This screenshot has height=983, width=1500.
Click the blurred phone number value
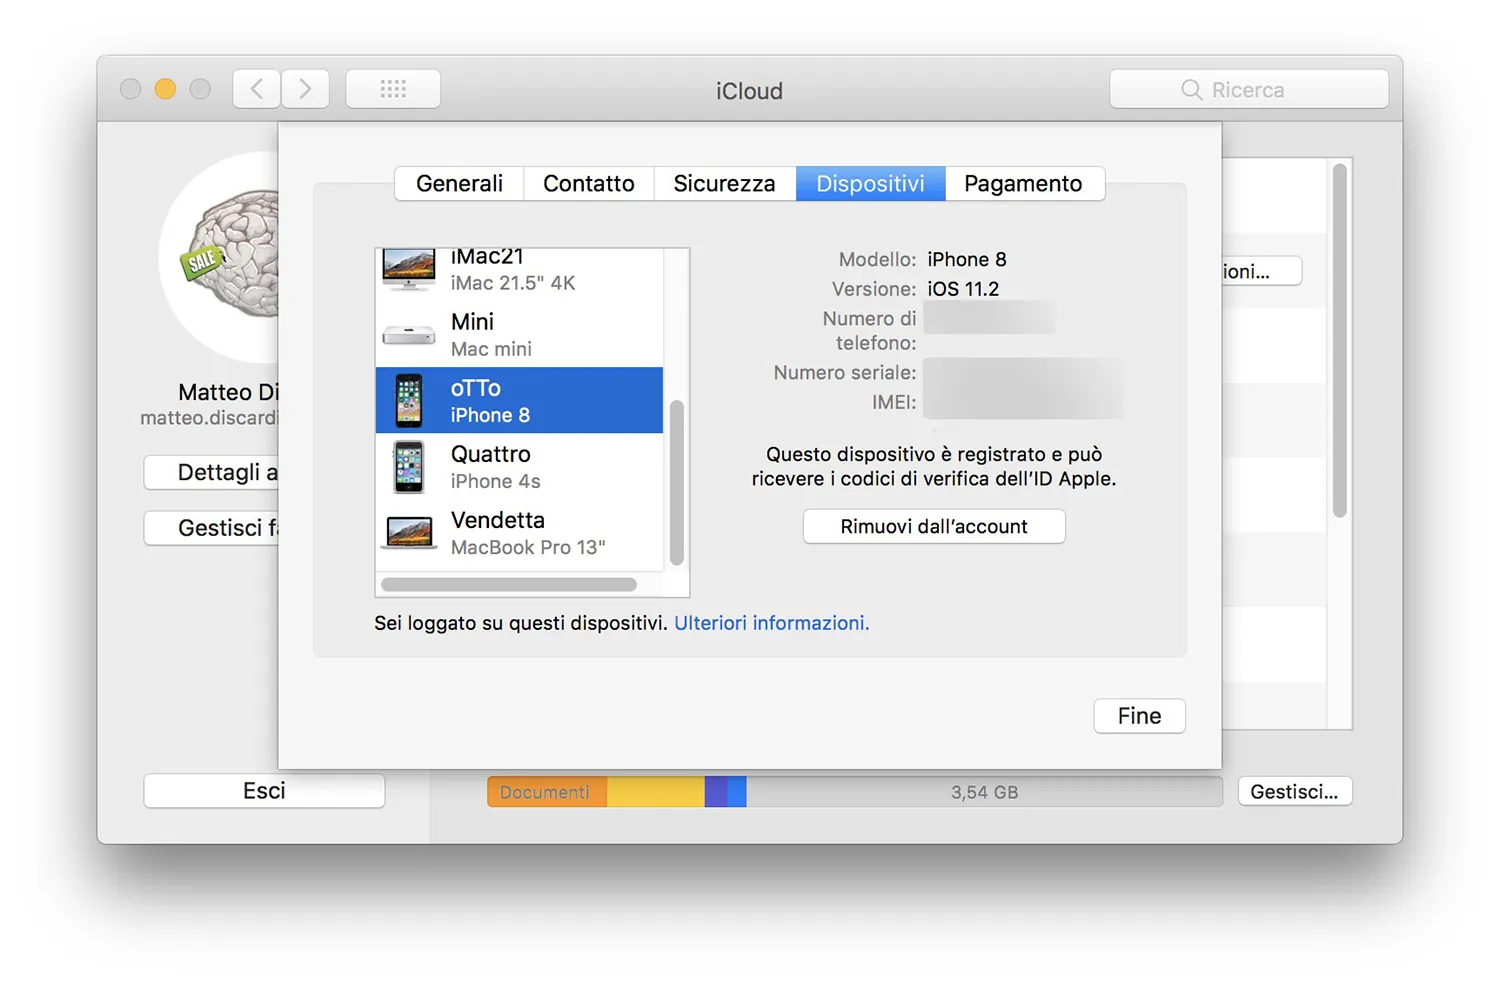point(989,319)
